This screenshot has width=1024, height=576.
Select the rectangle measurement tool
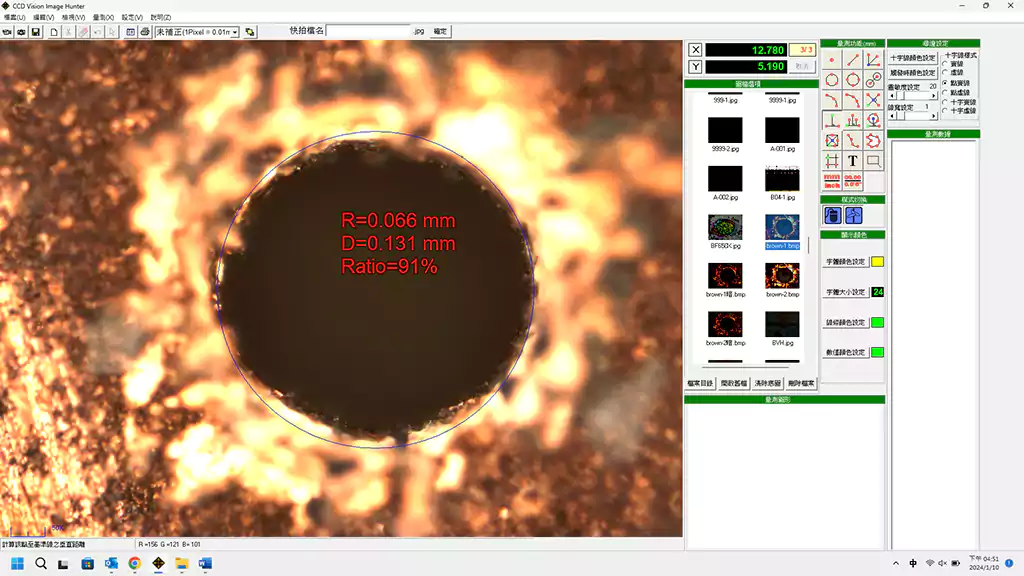coord(873,161)
